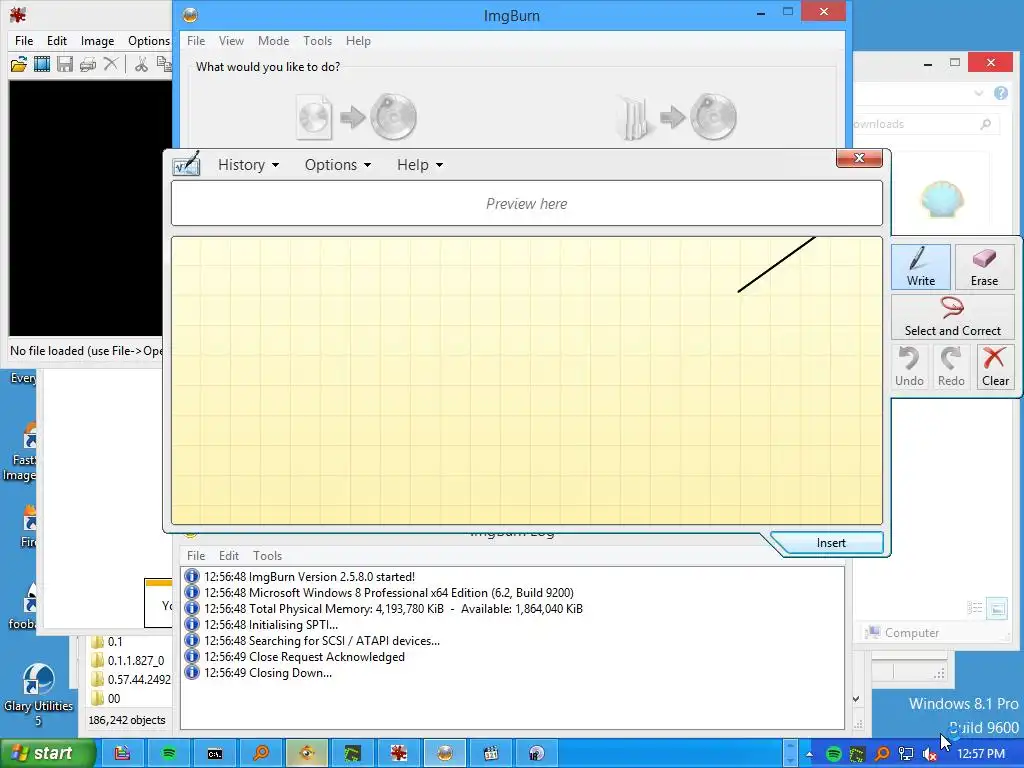Click the network tray icon
1024x768 pixels.
[906, 754]
